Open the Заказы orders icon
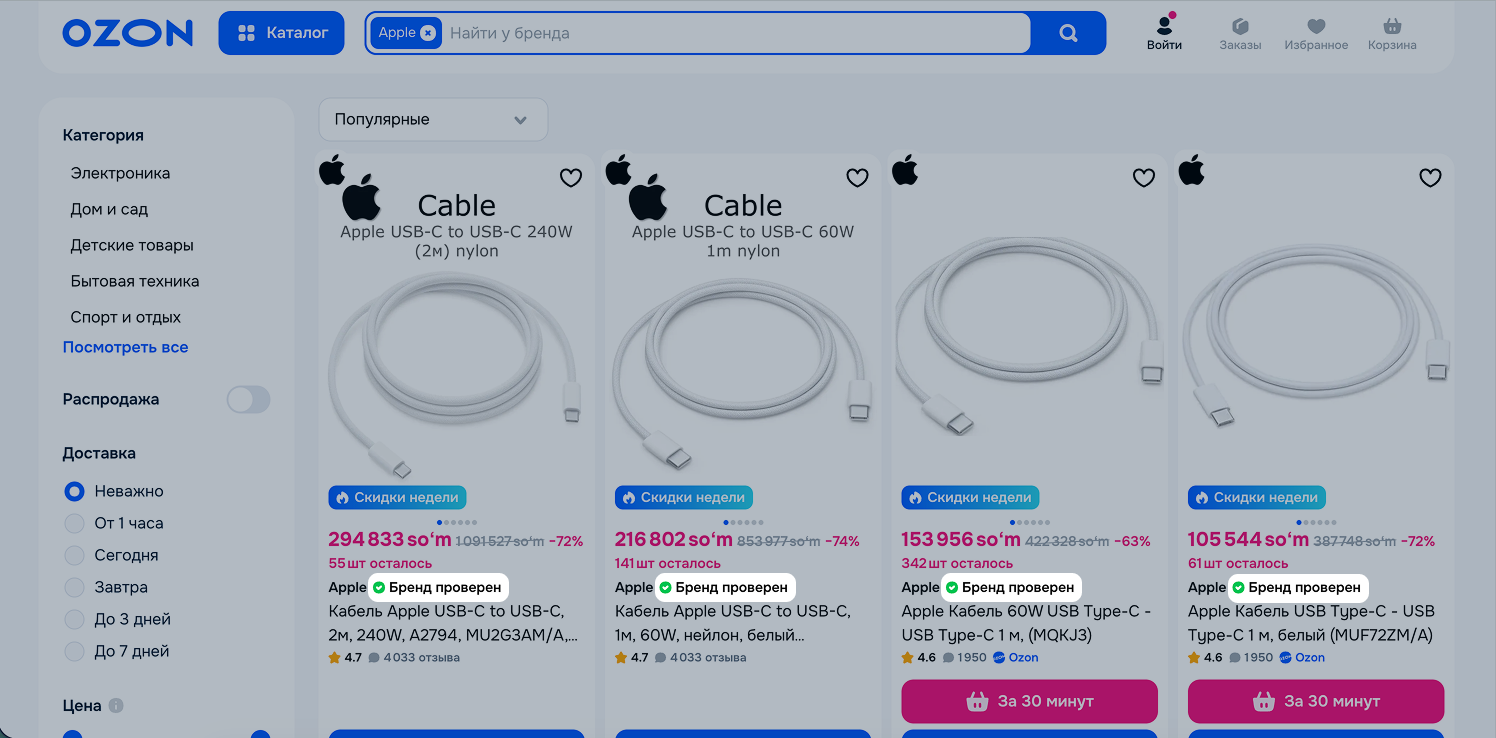1496x738 pixels. (1240, 33)
